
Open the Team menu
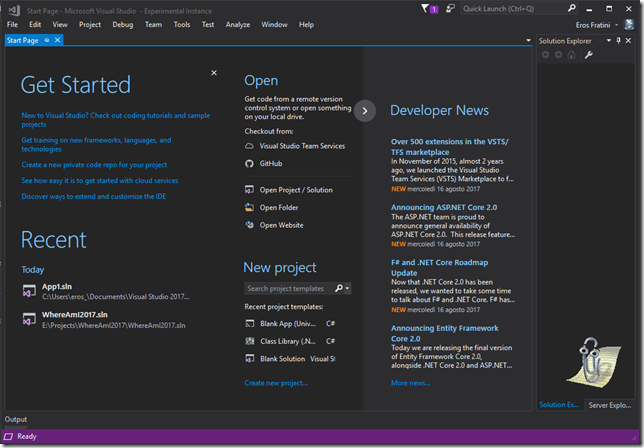153,25
